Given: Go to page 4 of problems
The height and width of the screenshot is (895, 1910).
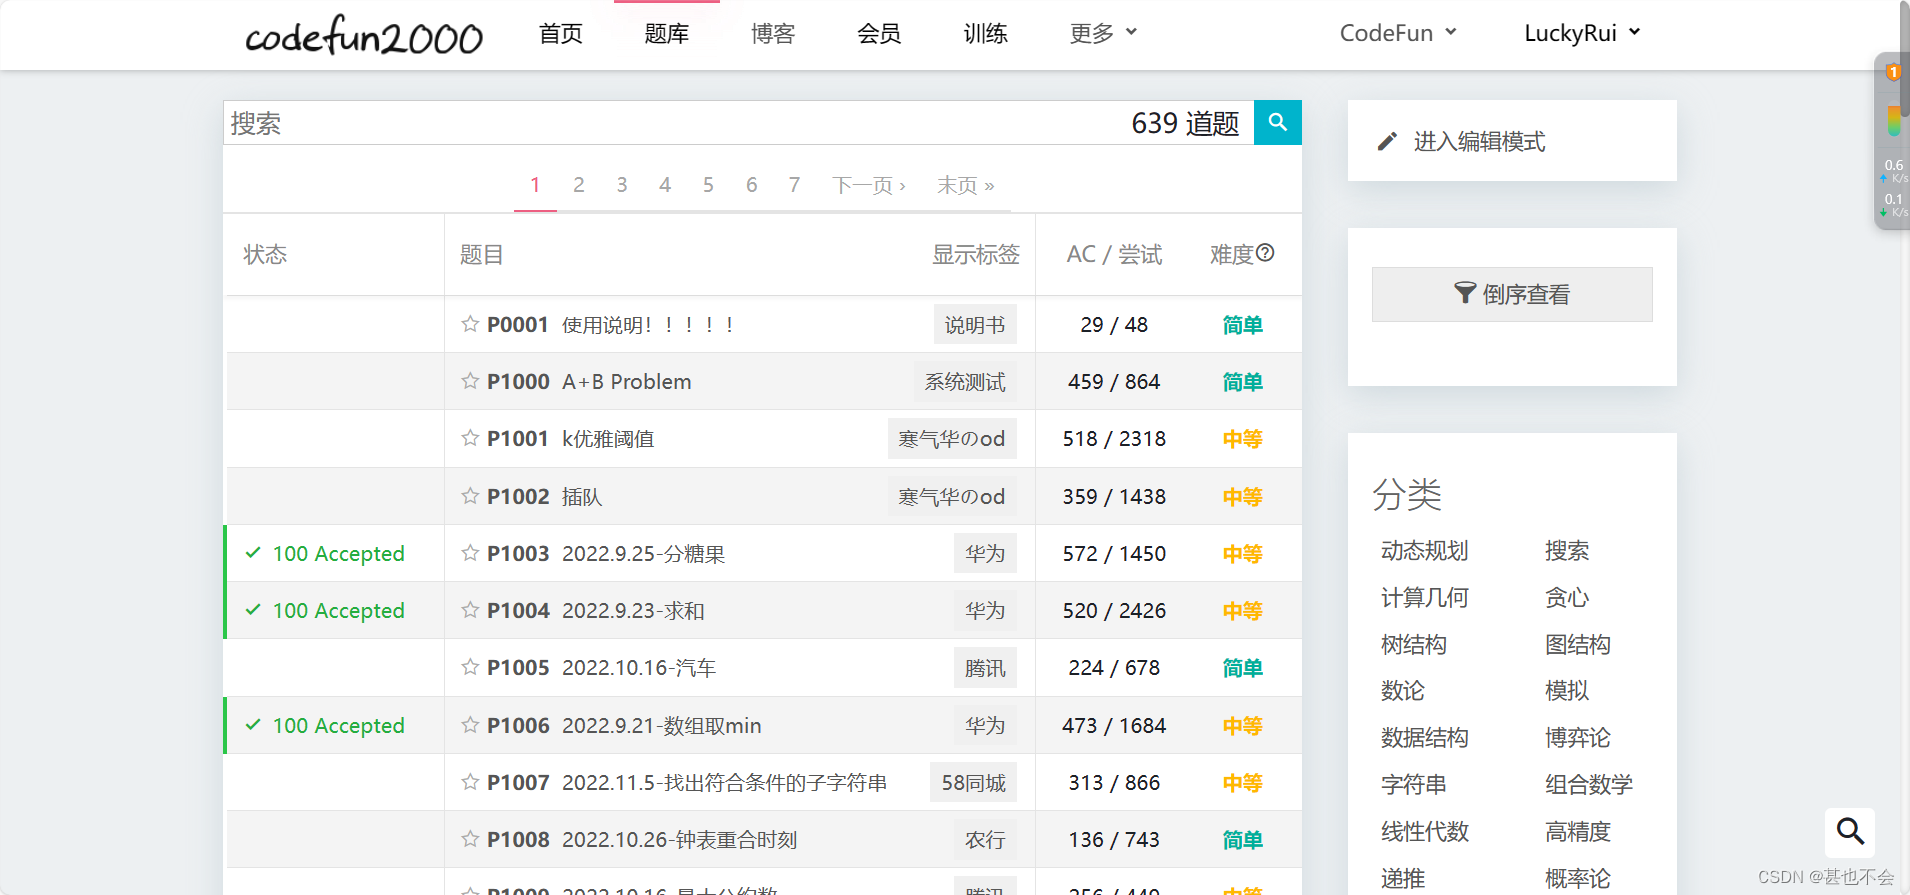Looking at the screenshot, I should (665, 185).
